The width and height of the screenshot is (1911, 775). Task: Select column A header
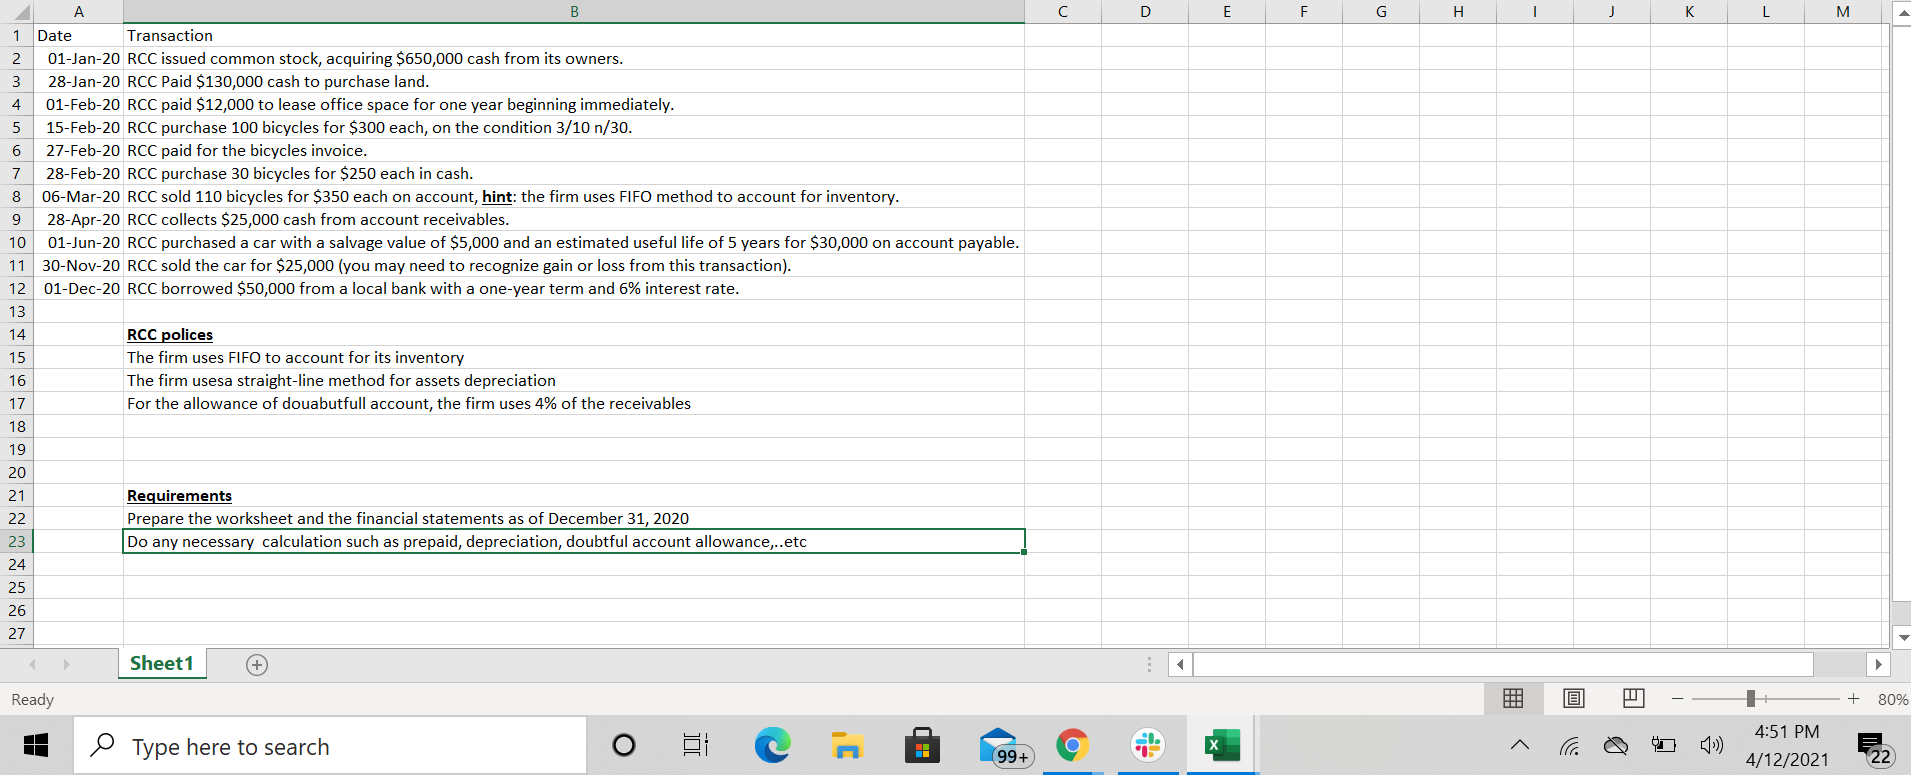pos(78,11)
